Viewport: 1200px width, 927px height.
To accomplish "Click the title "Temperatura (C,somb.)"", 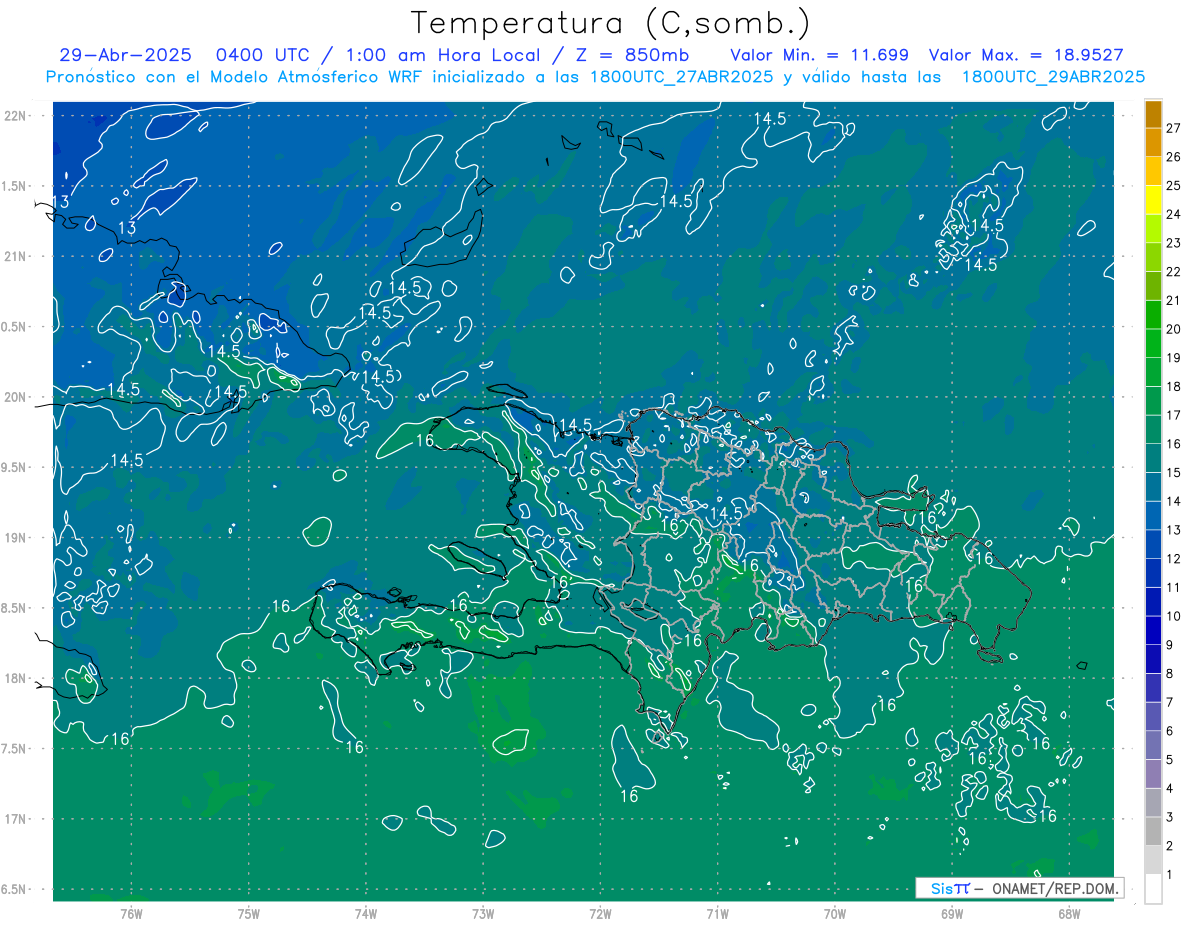I will [610, 24].
